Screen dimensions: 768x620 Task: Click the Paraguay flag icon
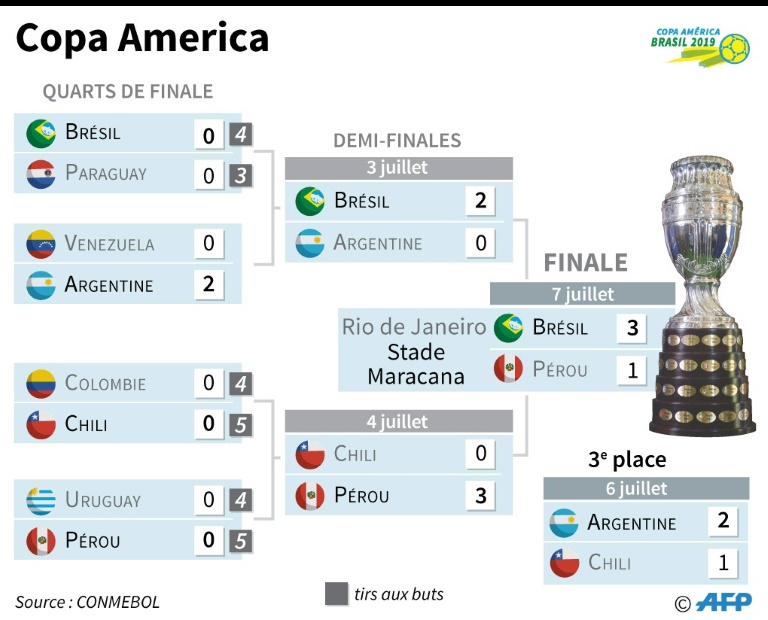(41, 174)
